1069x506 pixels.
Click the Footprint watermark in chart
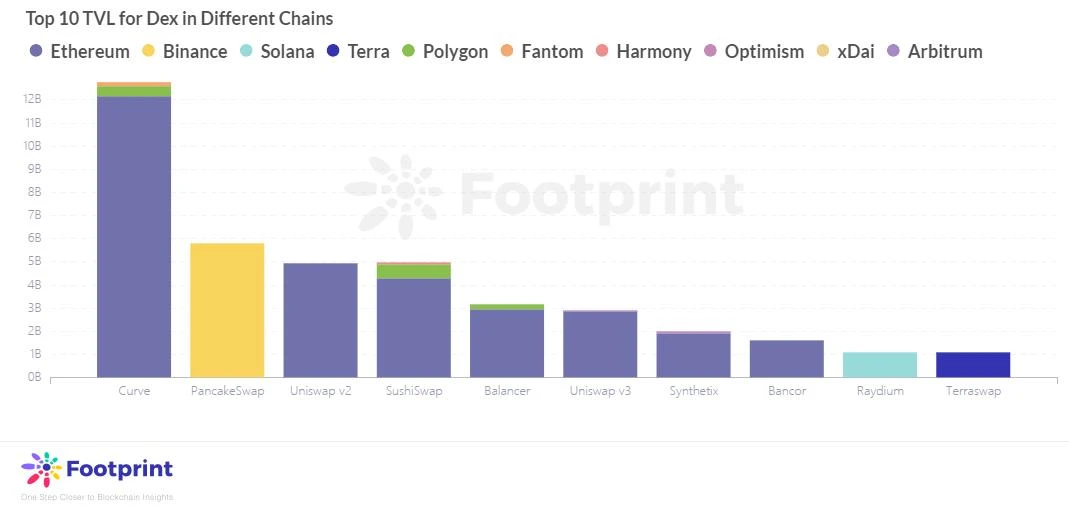(543, 195)
